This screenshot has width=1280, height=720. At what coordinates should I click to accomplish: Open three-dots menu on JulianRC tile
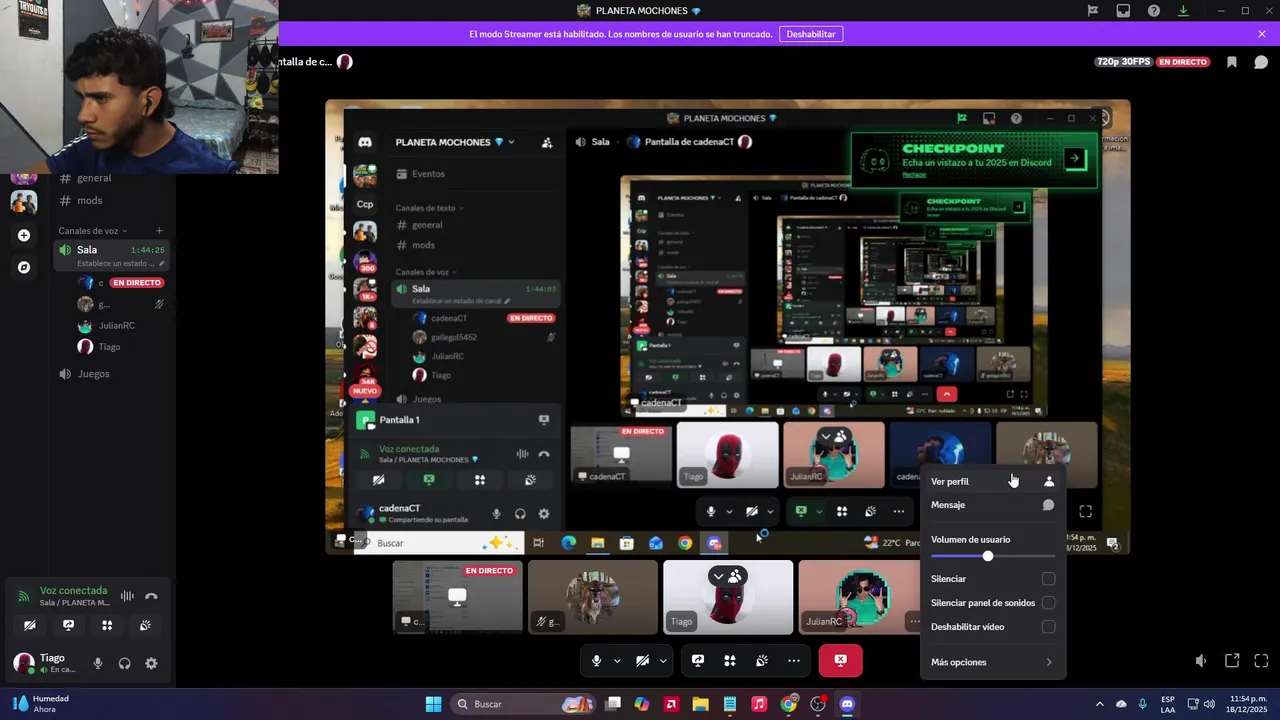click(x=914, y=621)
